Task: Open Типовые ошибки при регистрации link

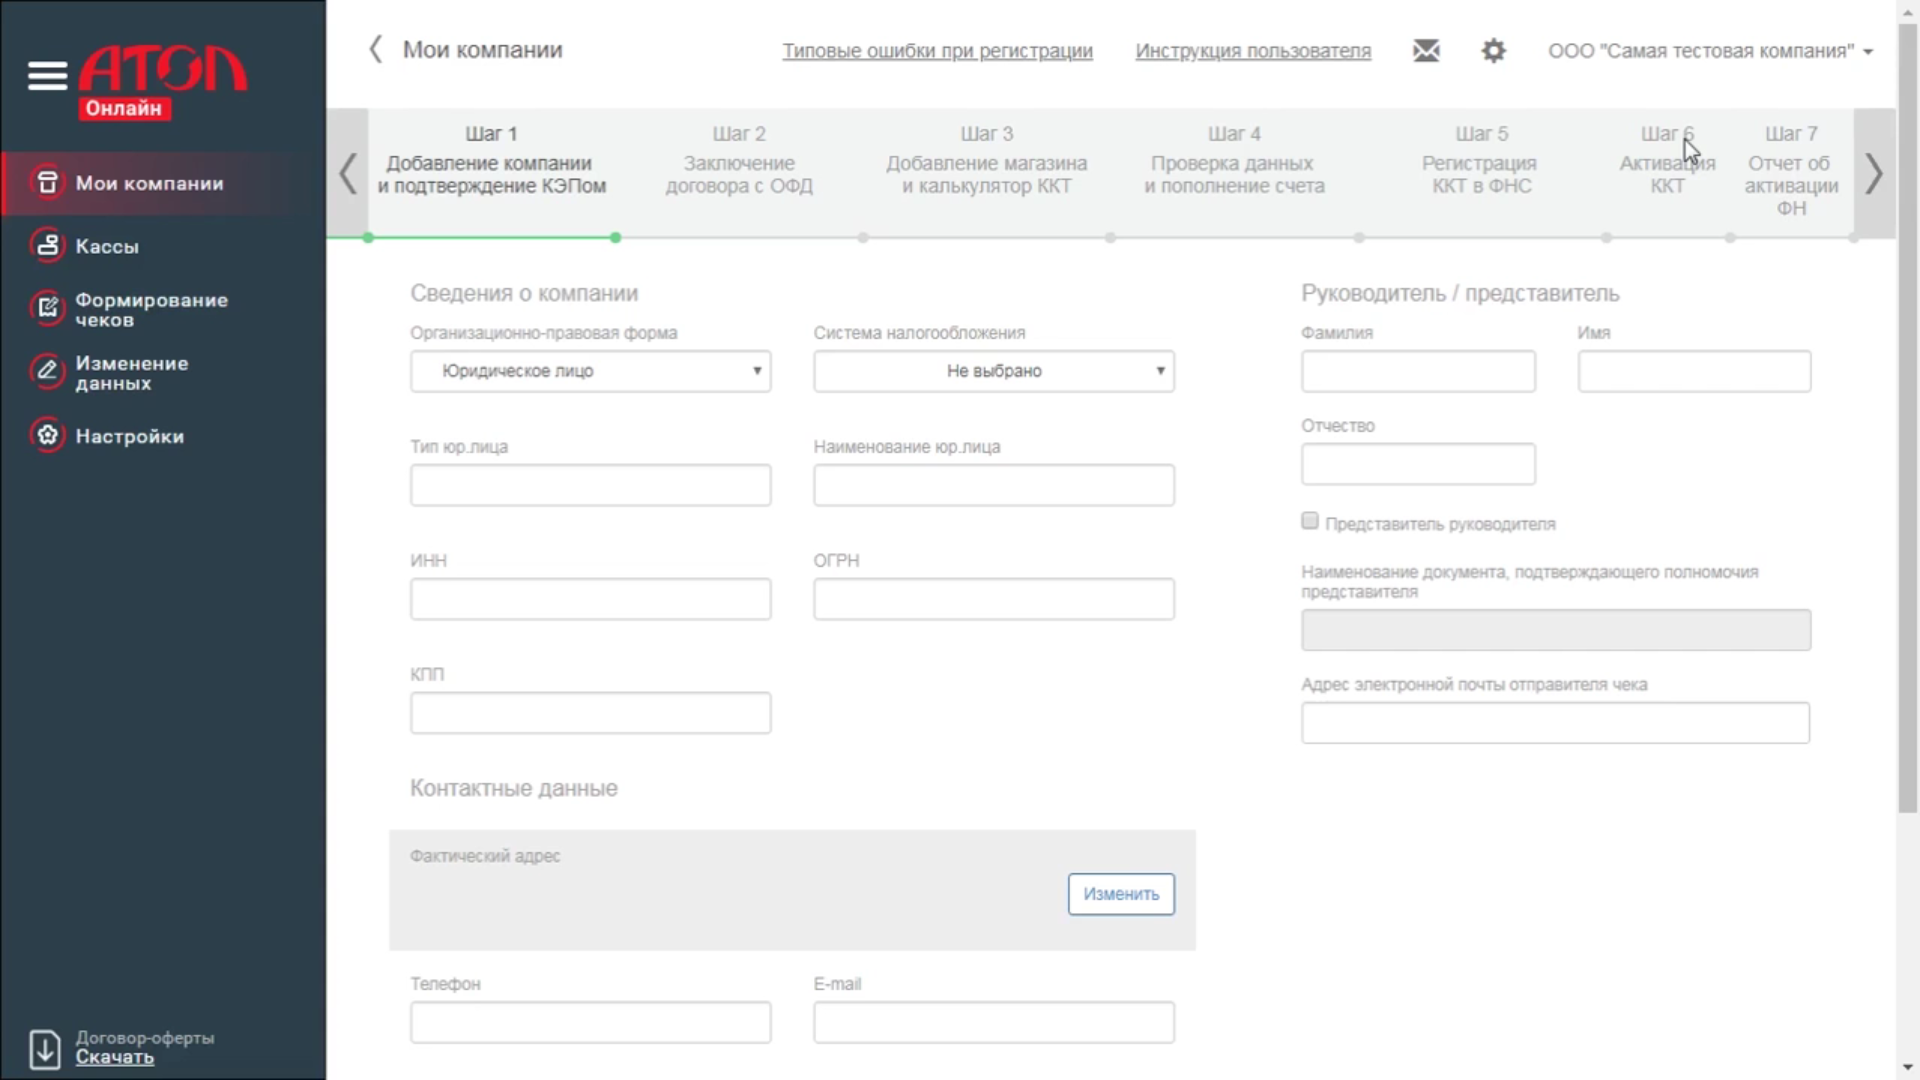Action: (x=937, y=51)
